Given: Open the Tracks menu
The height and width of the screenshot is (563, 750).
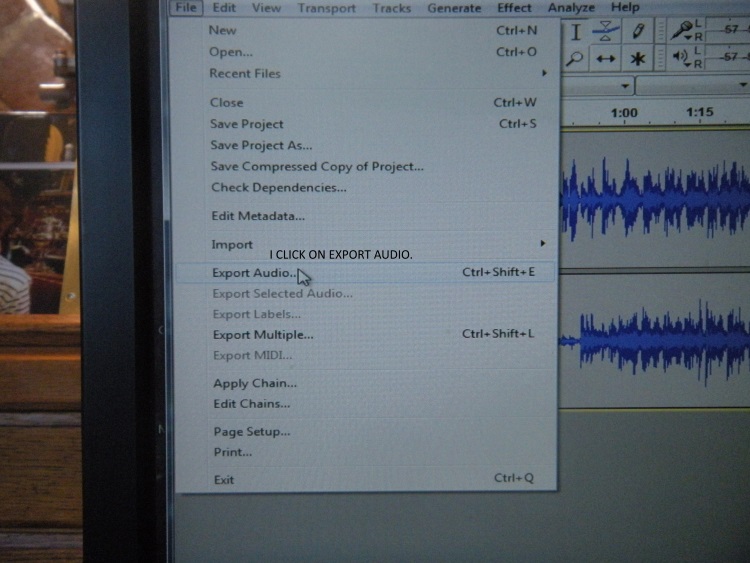Looking at the screenshot, I should (392, 8).
